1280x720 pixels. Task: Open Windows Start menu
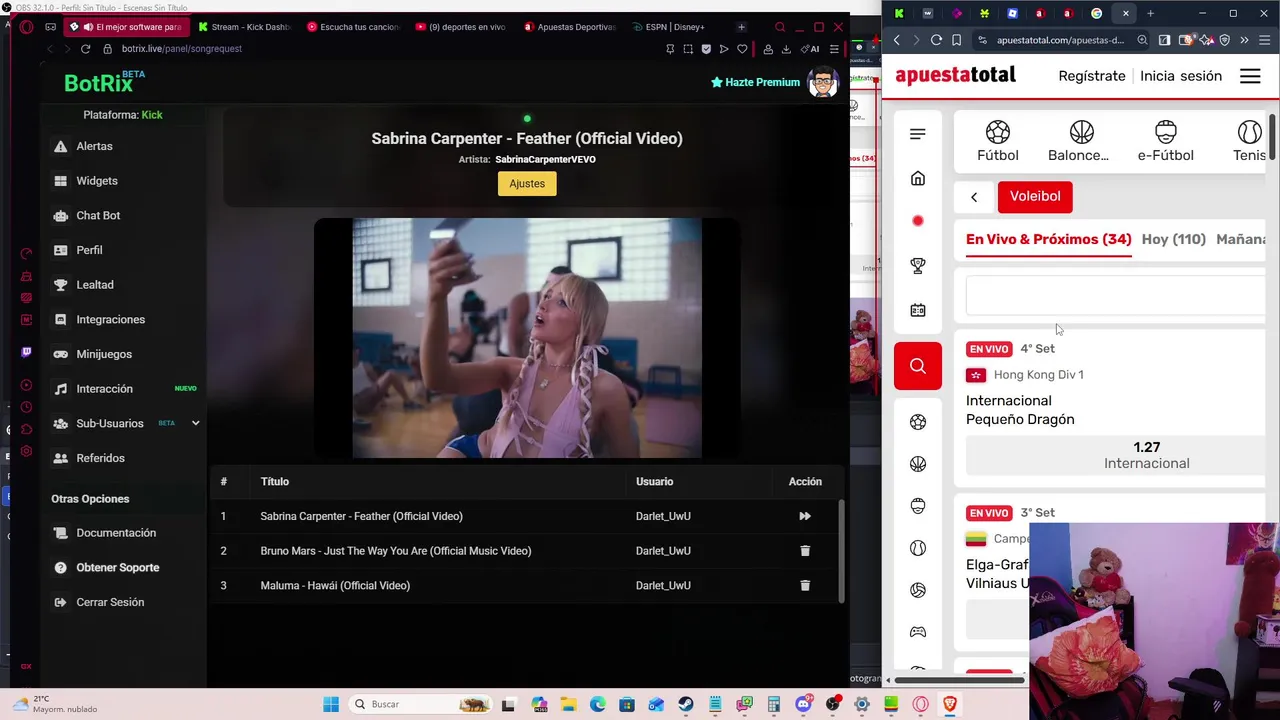coord(331,704)
